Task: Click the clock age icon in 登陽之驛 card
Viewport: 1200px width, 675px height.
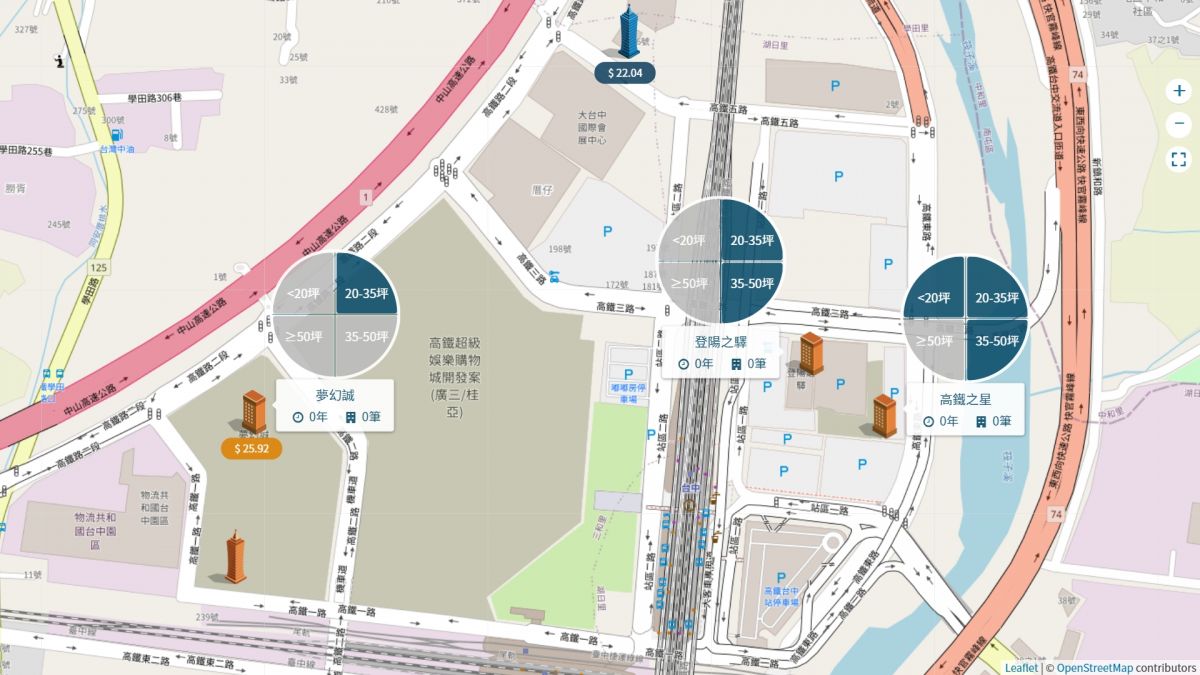Action: [684, 365]
